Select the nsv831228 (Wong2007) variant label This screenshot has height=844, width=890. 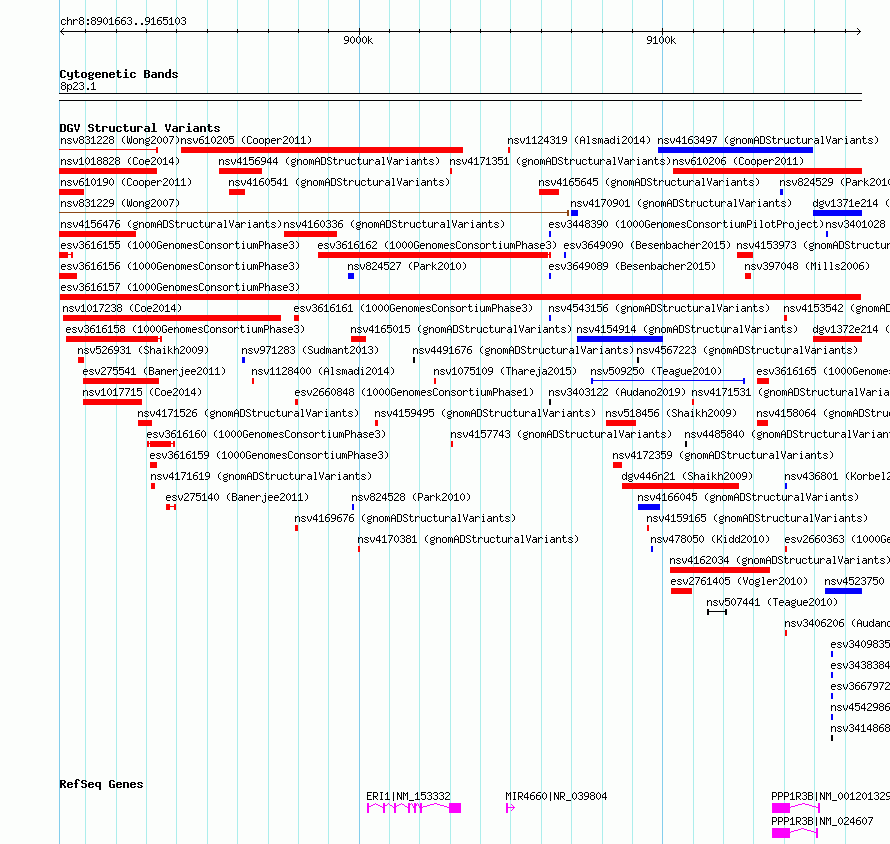pyautogui.click(x=120, y=140)
